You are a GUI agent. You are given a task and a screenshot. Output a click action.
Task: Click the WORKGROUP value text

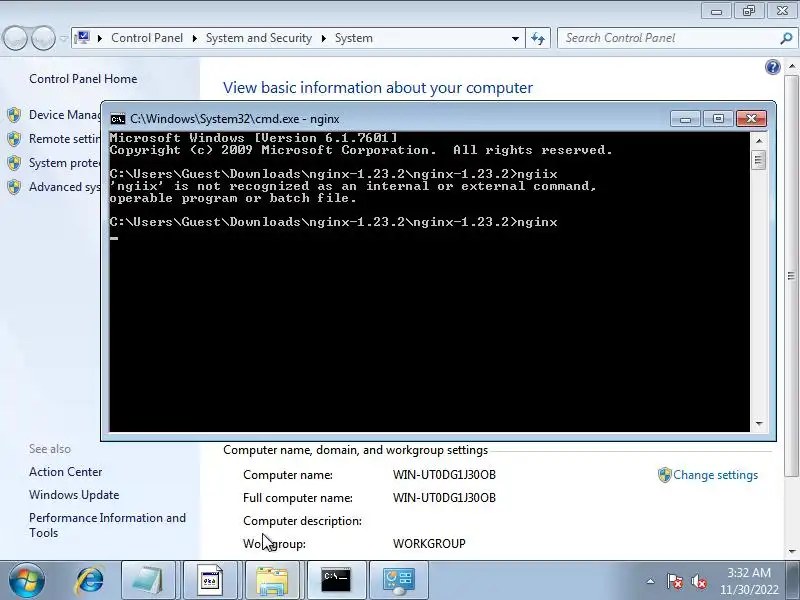(x=429, y=544)
